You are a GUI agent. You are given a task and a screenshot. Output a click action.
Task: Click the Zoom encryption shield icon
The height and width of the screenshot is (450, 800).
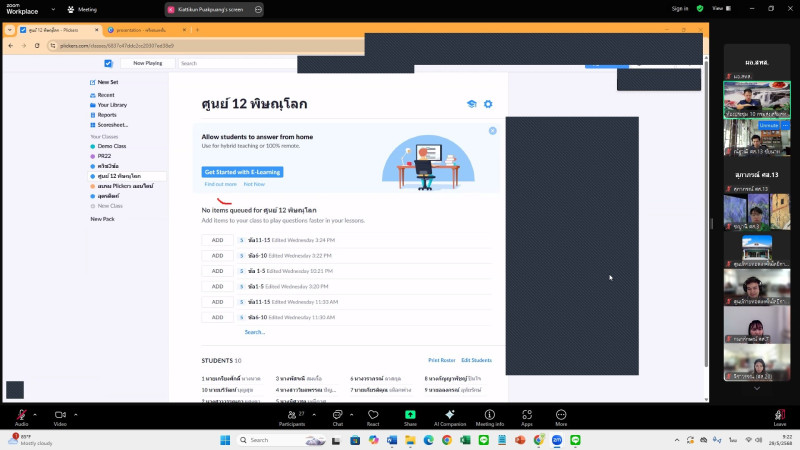coord(700,9)
